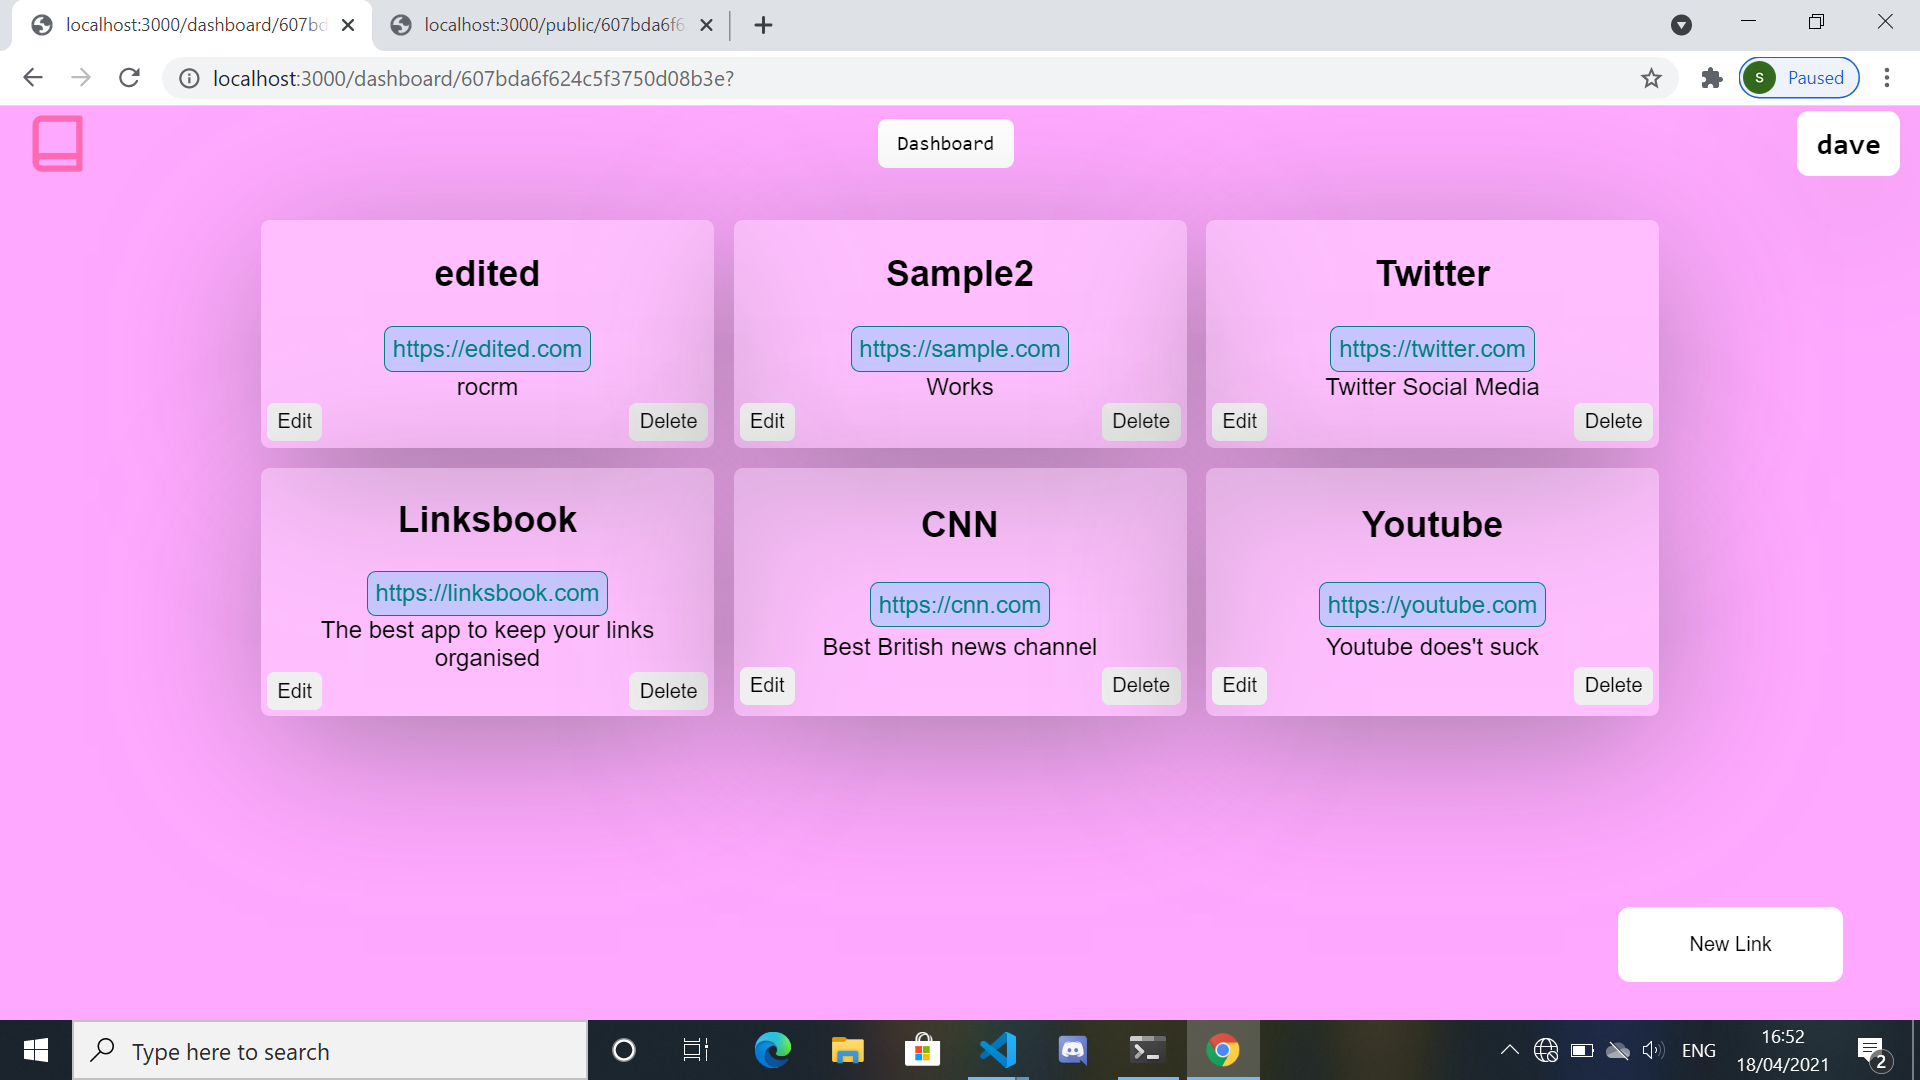Click the 'Linksbook' card title

(487, 520)
